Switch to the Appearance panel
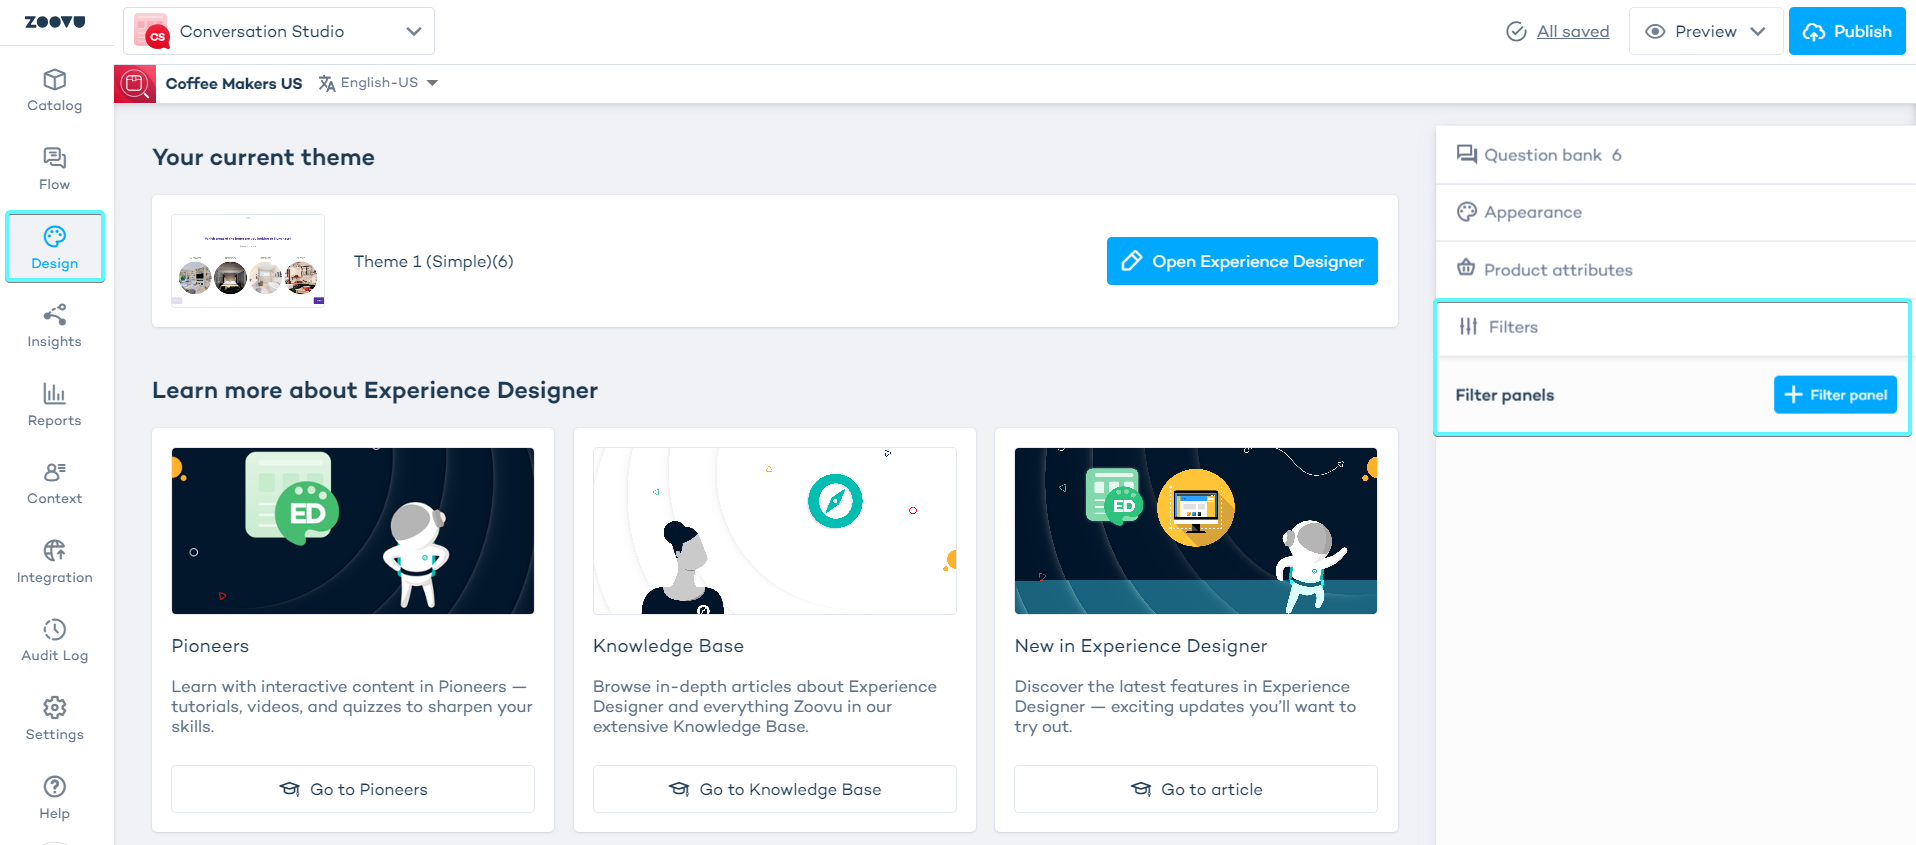 (1532, 212)
